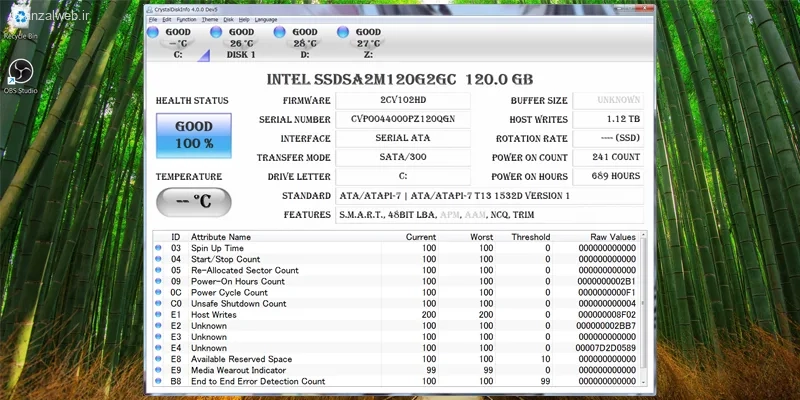The width and height of the screenshot is (800, 400).
Task: Open the Function menu
Action: tap(186, 20)
